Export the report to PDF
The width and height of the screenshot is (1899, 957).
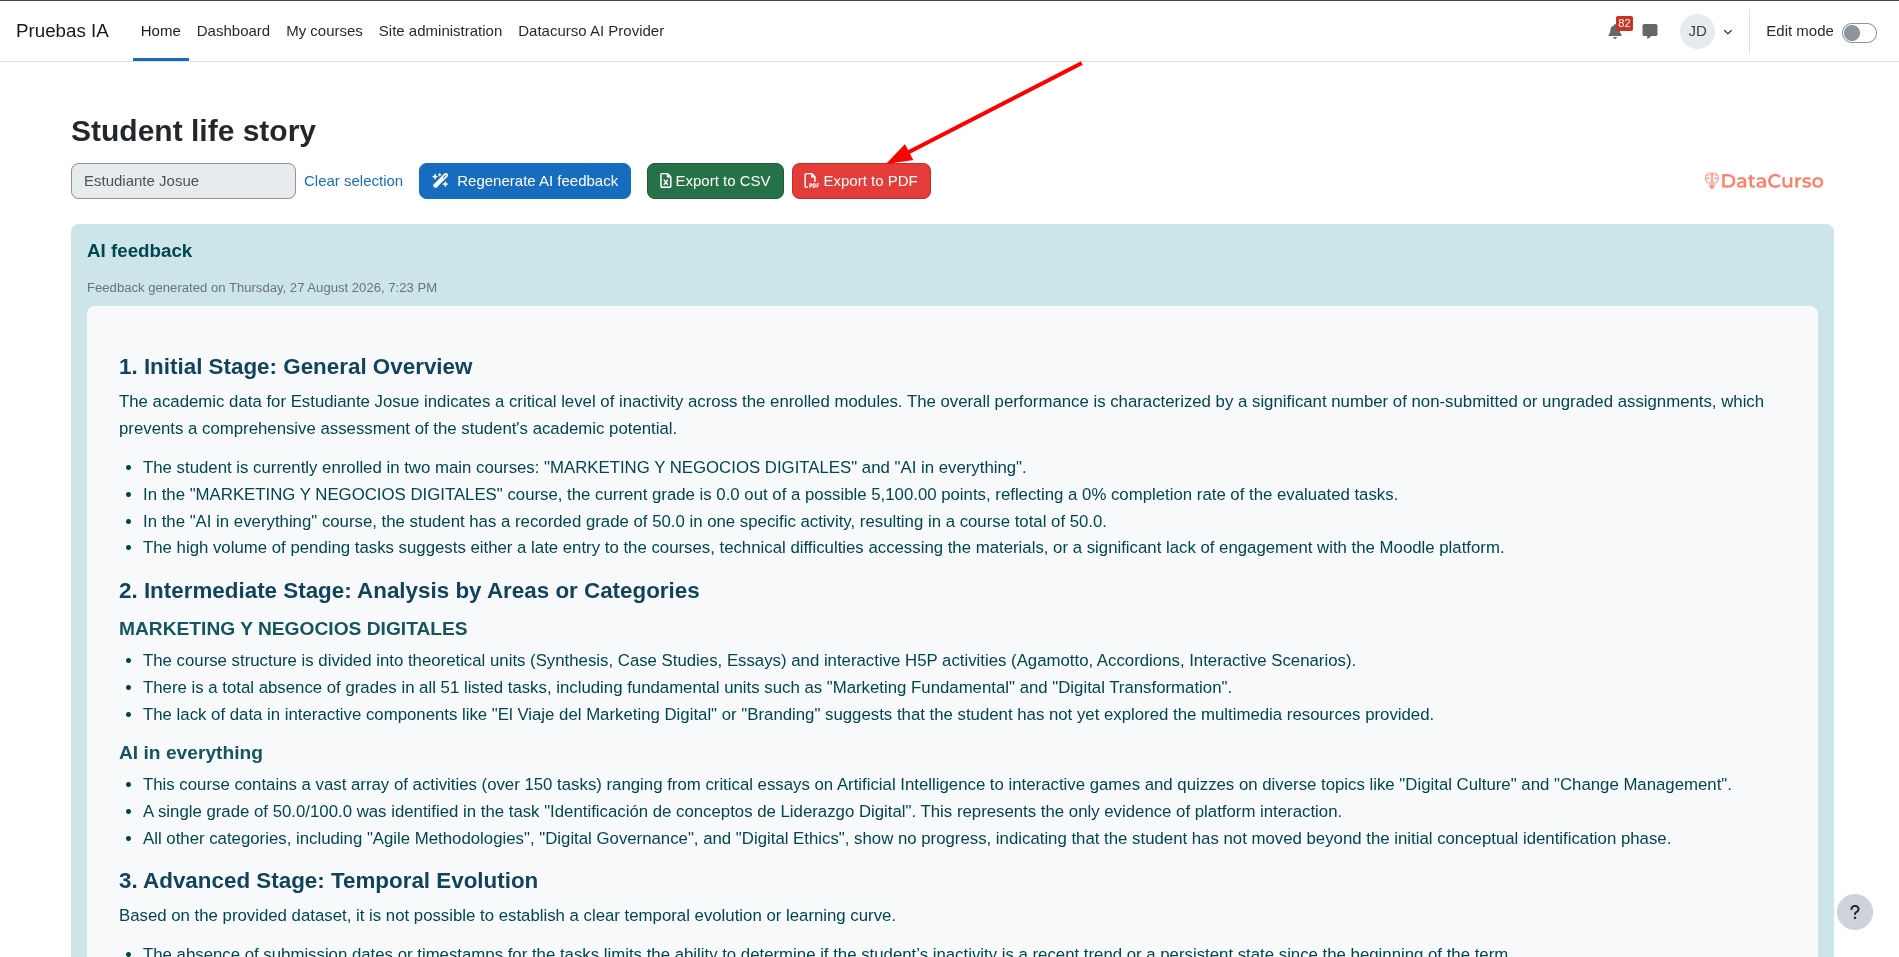coord(861,181)
